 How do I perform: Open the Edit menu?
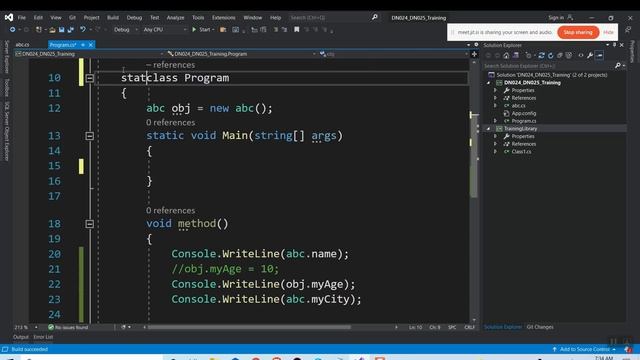38,18
